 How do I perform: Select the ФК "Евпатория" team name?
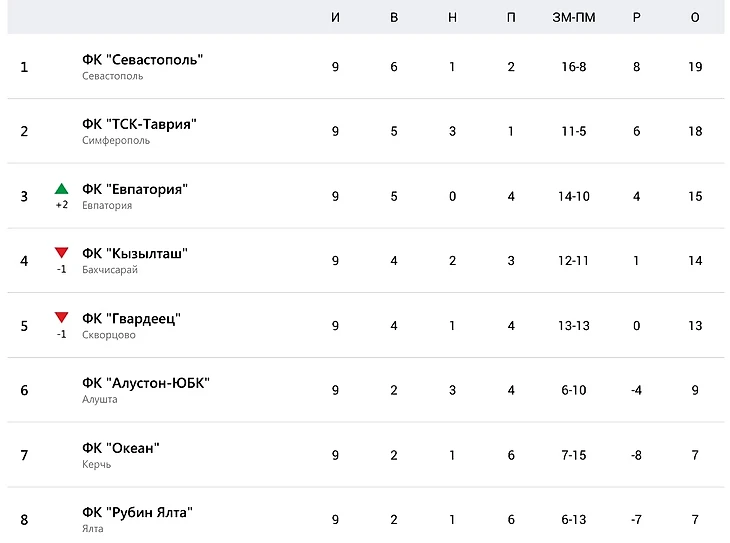click(135, 189)
